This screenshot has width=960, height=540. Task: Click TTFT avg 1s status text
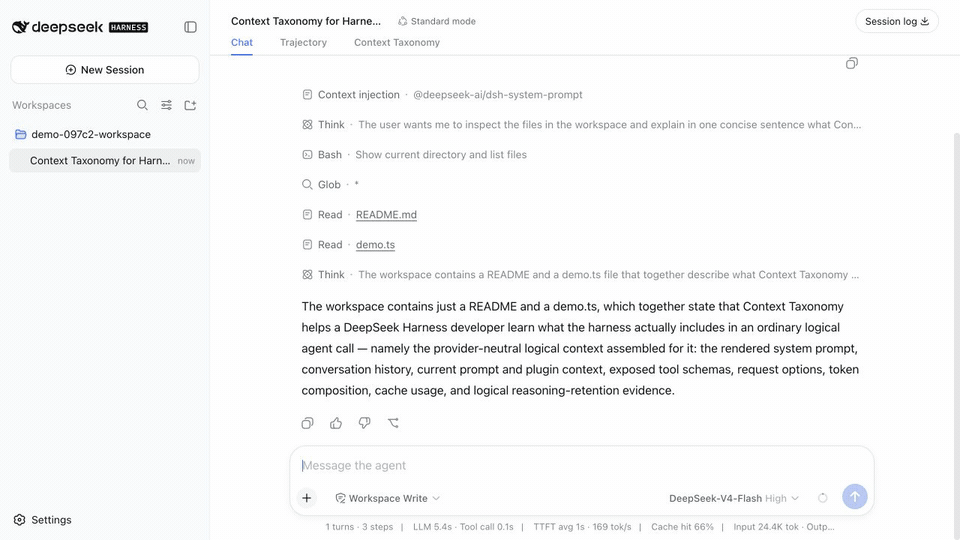point(558,527)
